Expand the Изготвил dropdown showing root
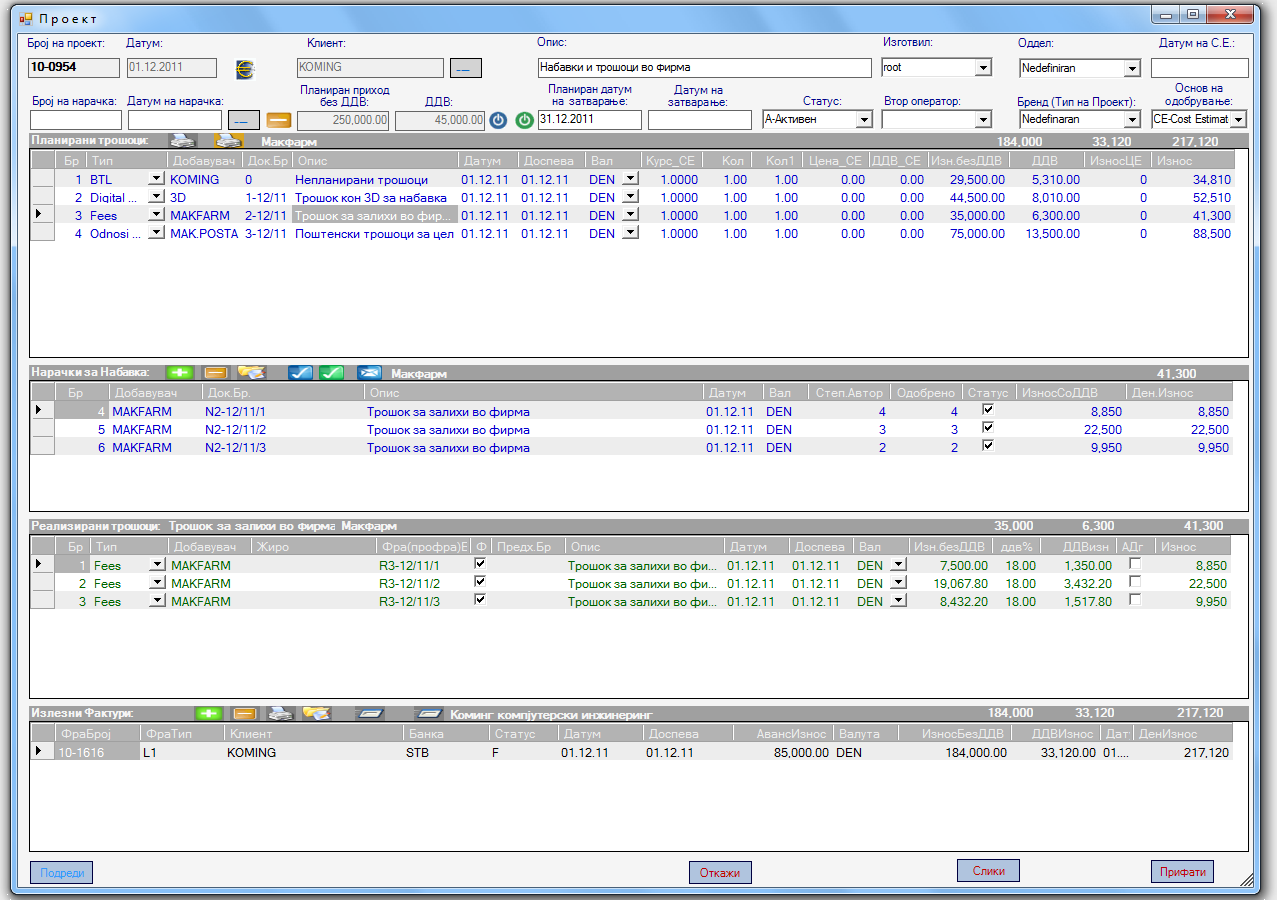 (x=982, y=68)
